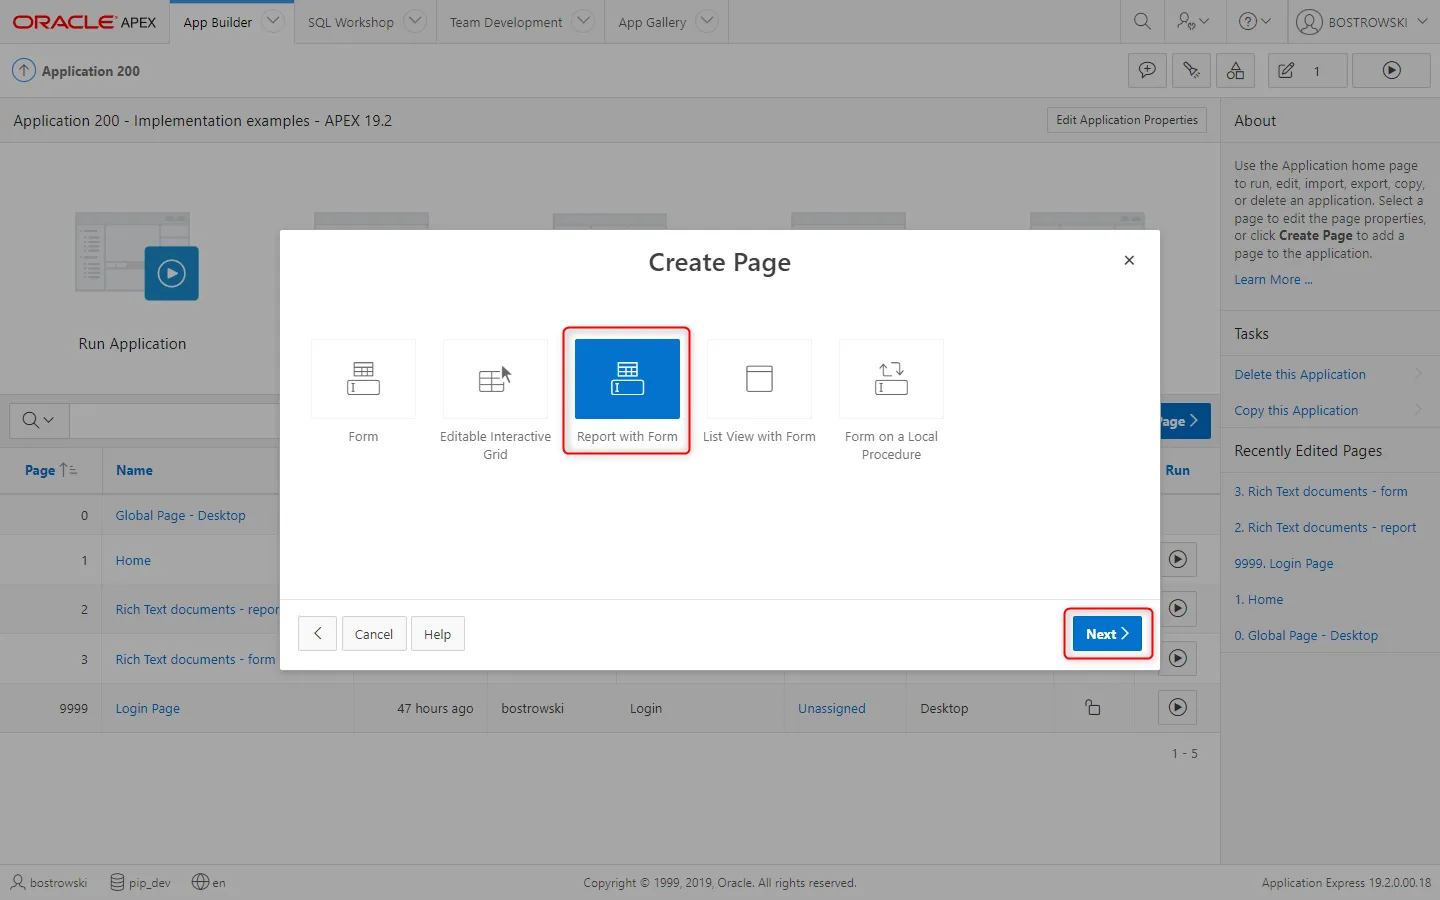The height and width of the screenshot is (900, 1440).
Task: Pick Form on a Local Procedure icon
Action: pos(891,379)
